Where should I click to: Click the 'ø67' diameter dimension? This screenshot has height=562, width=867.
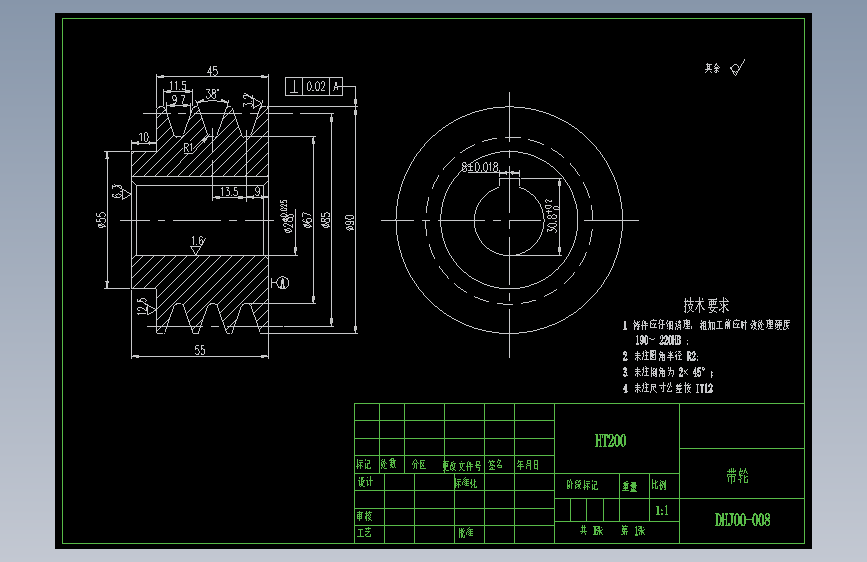pyautogui.click(x=307, y=220)
